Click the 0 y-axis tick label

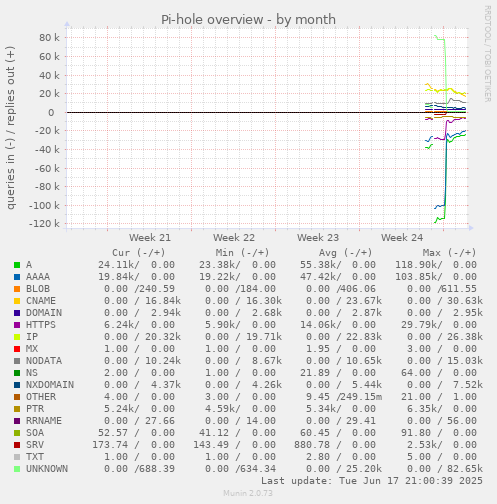coord(51,113)
